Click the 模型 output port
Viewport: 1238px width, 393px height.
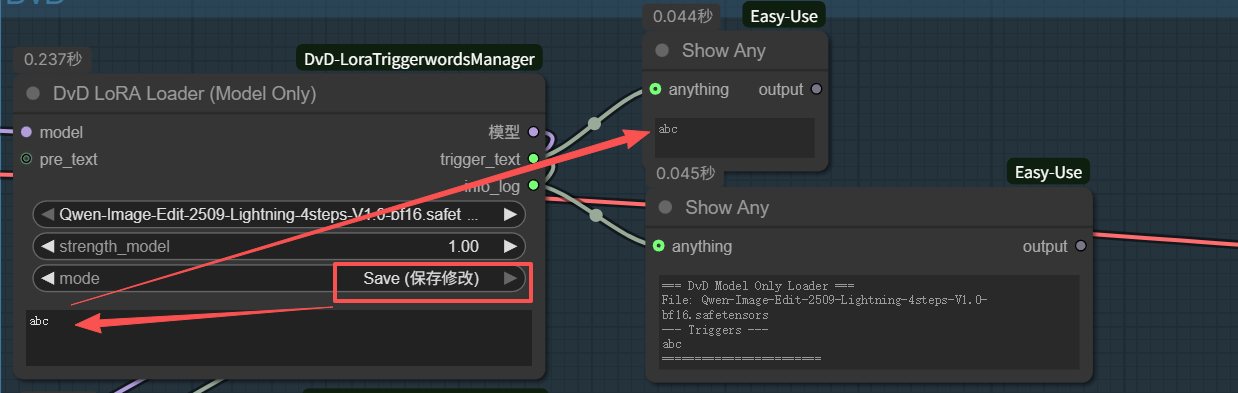(x=533, y=132)
